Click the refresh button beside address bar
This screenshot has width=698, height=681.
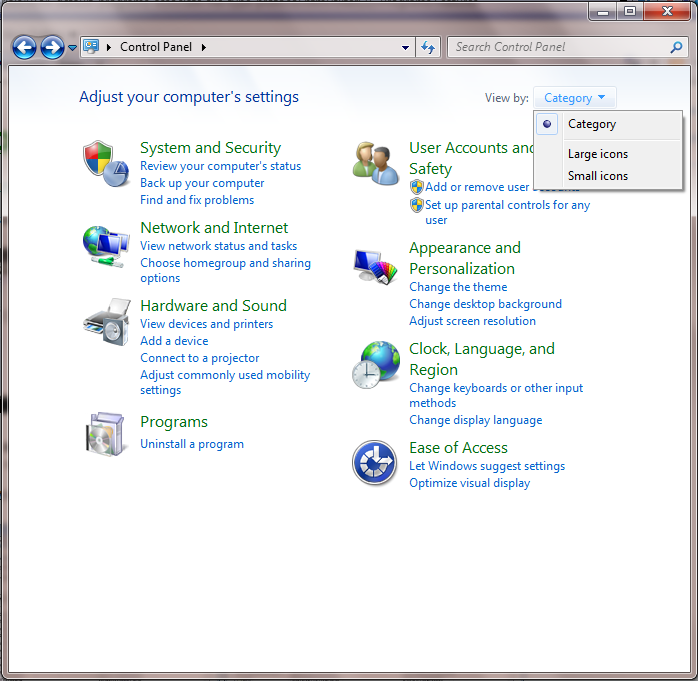pos(428,47)
